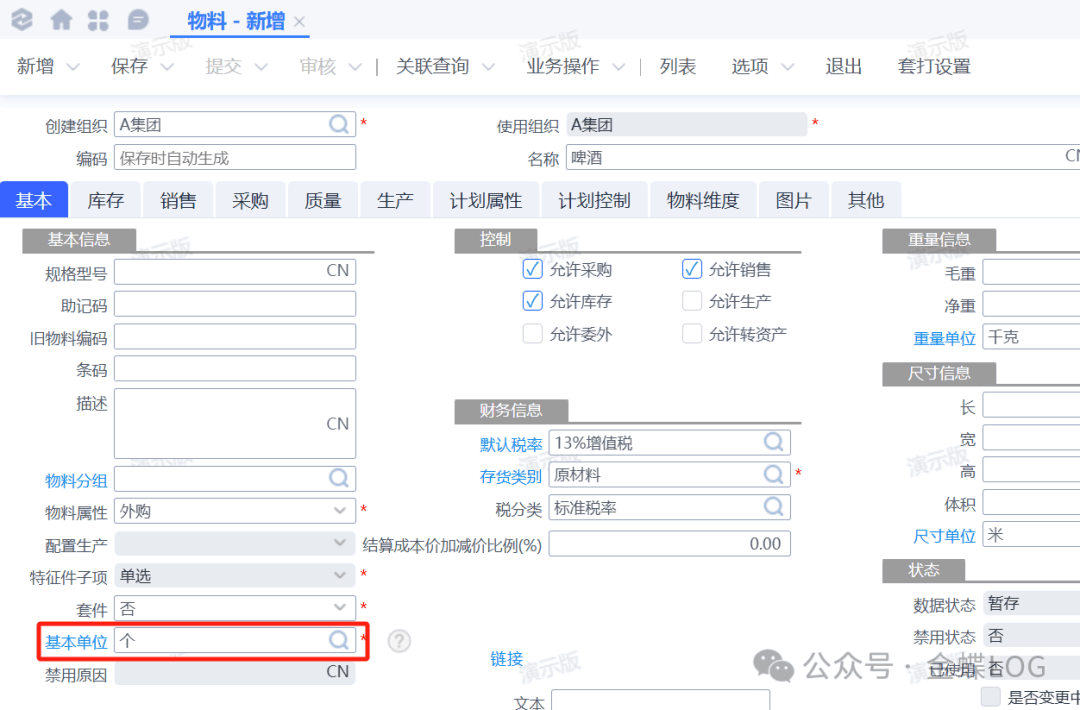Expand the 物料属性 dropdown

pos(340,511)
